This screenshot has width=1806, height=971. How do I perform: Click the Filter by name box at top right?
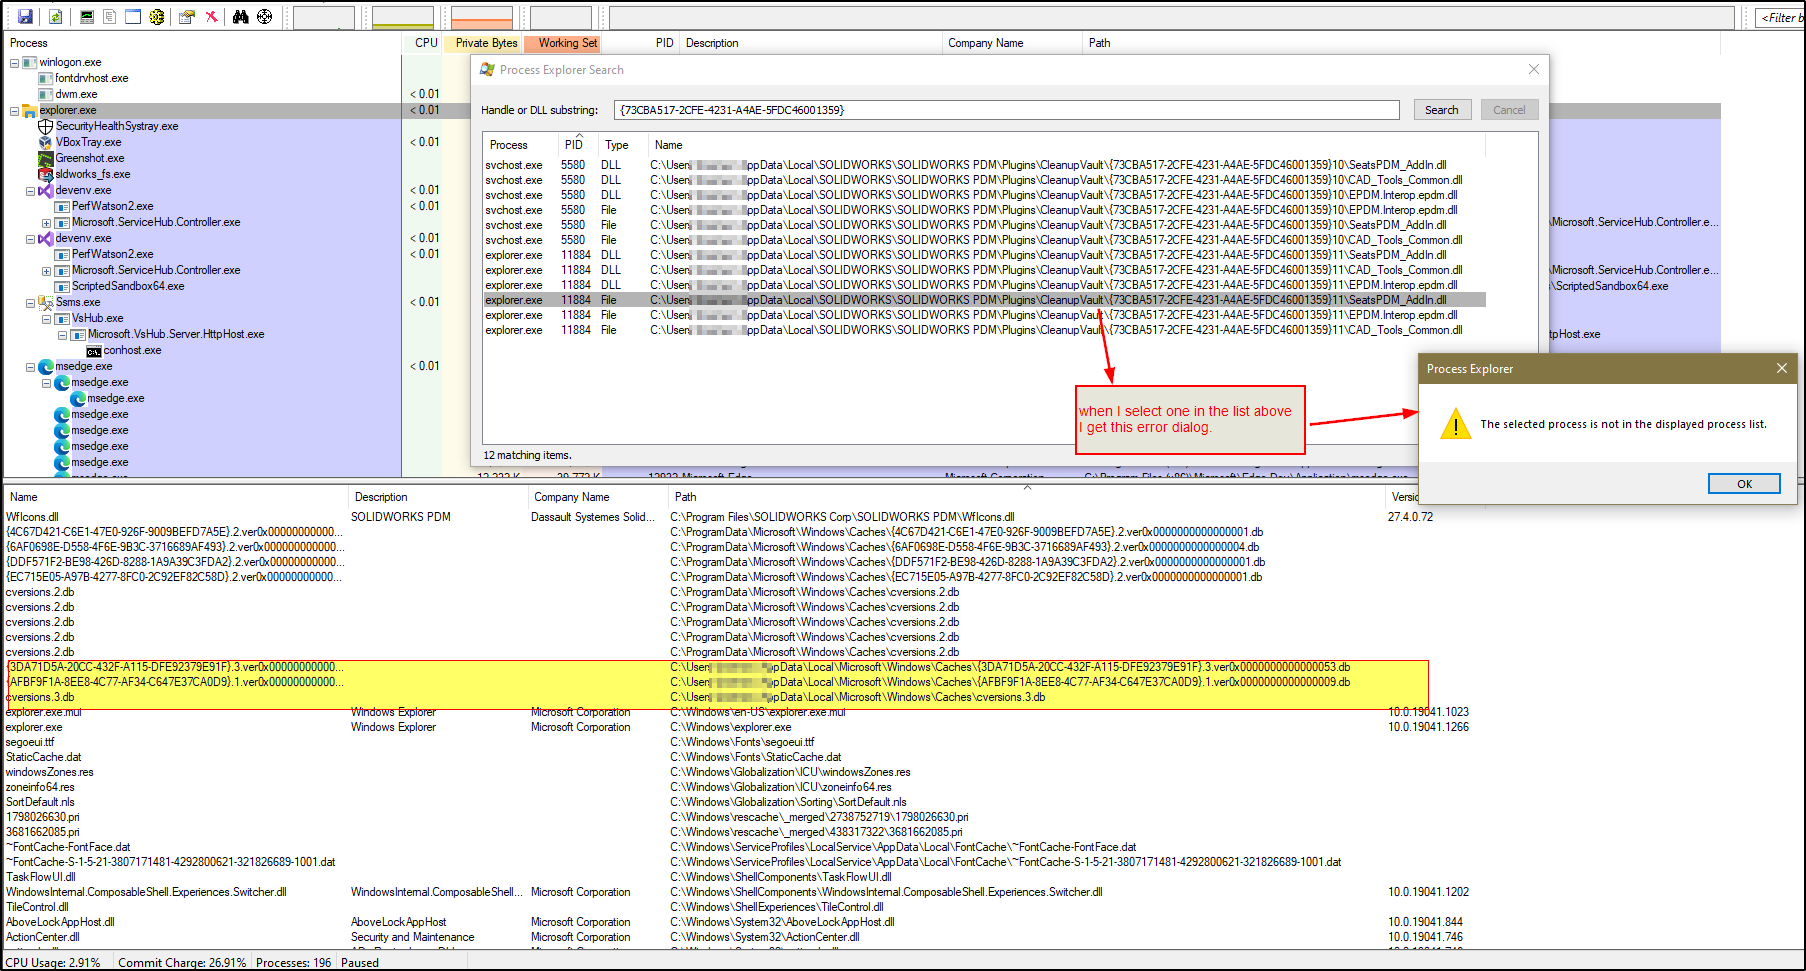click(1780, 17)
